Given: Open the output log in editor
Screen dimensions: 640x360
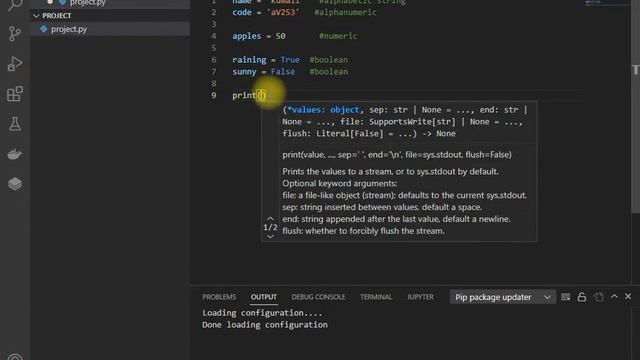Looking at the screenshot, I should click(x=598, y=297).
